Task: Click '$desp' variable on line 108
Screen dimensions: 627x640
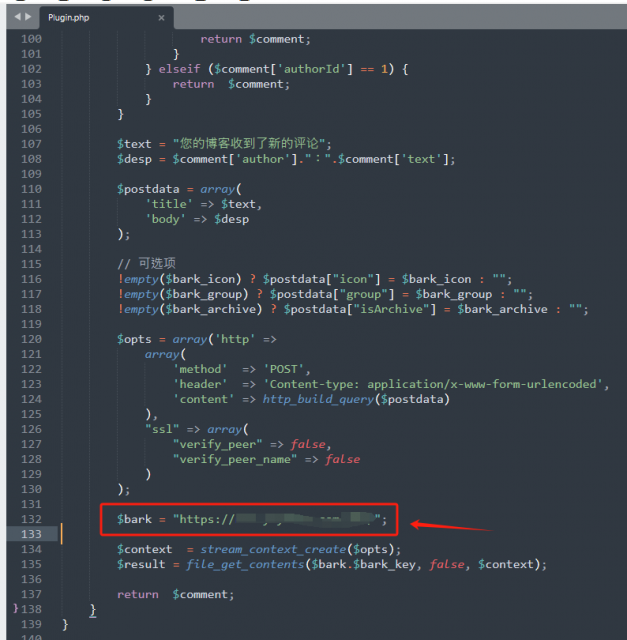Action: 134,159
